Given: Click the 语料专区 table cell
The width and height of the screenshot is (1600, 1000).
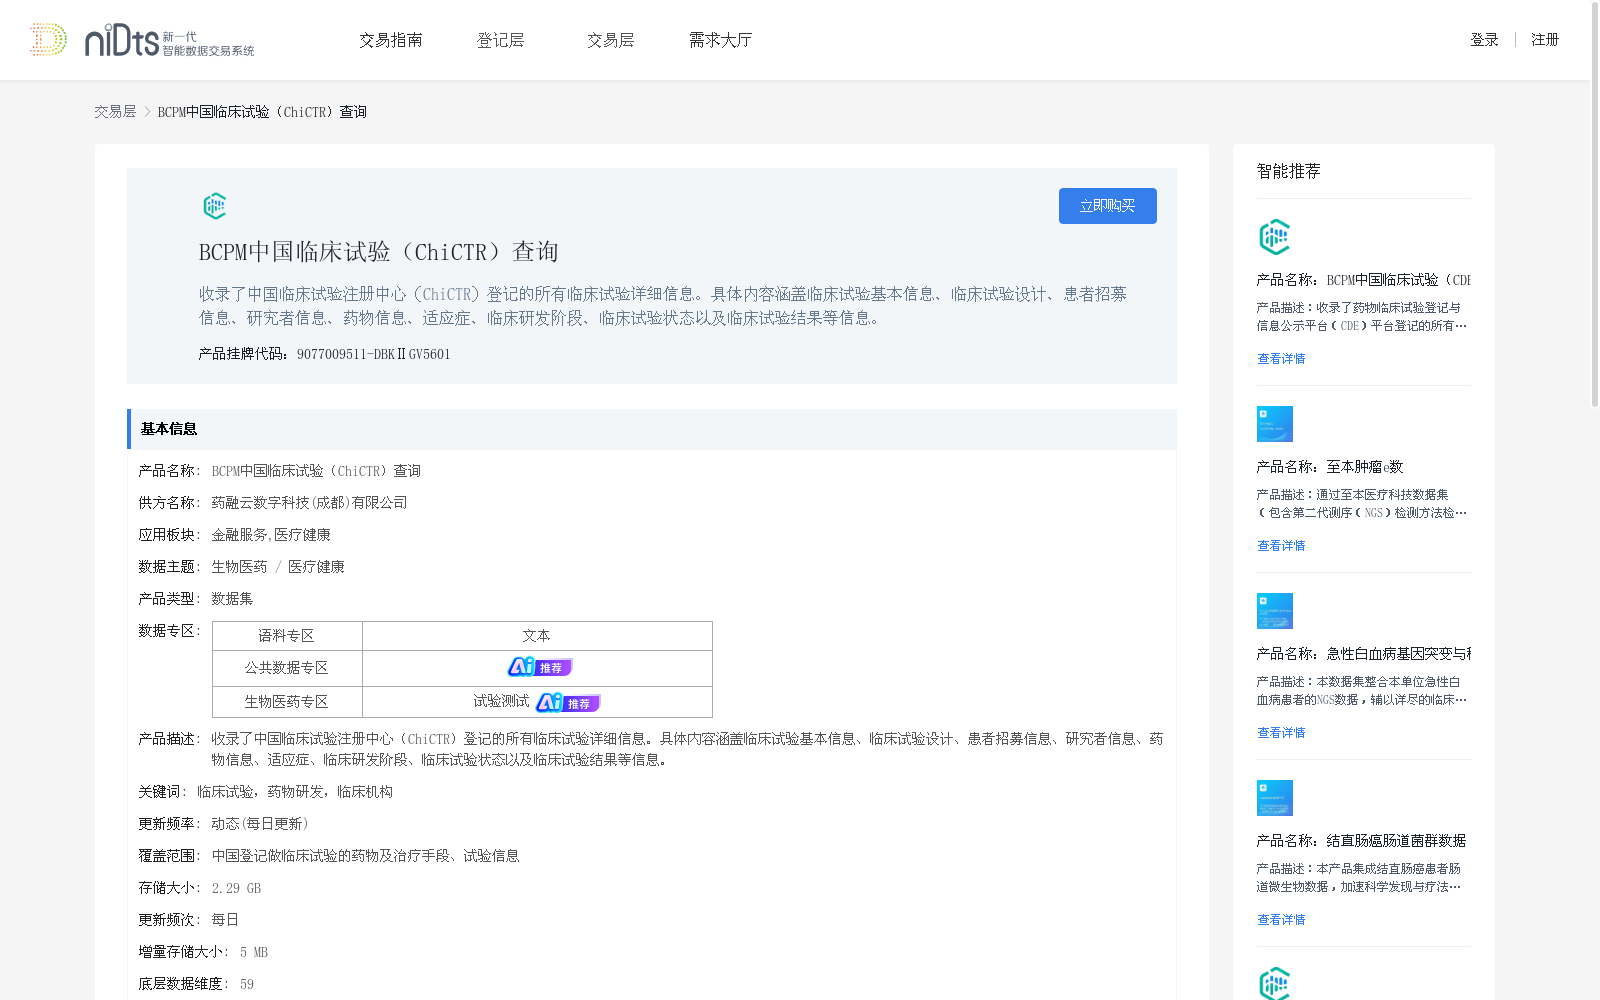Looking at the screenshot, I should click(287, 636).
